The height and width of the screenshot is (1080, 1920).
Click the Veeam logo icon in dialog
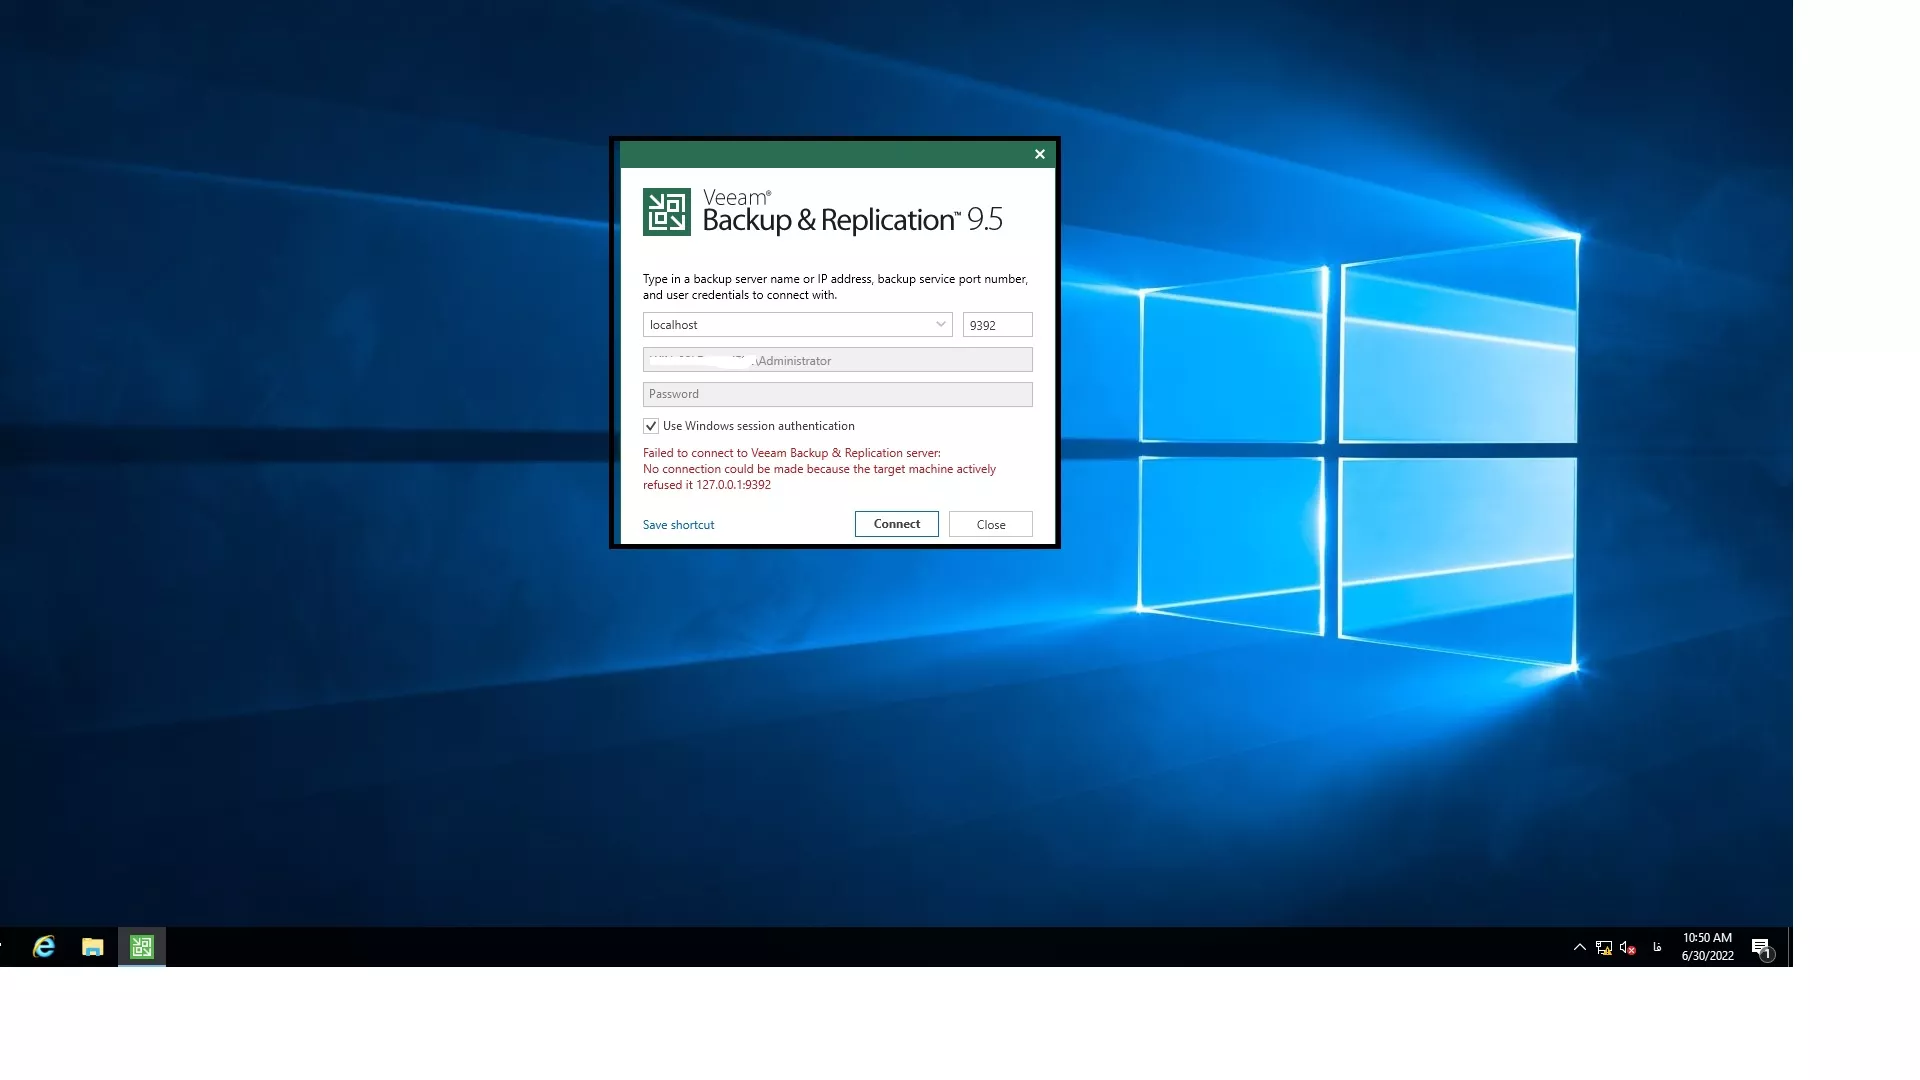[x=666, y=212]
